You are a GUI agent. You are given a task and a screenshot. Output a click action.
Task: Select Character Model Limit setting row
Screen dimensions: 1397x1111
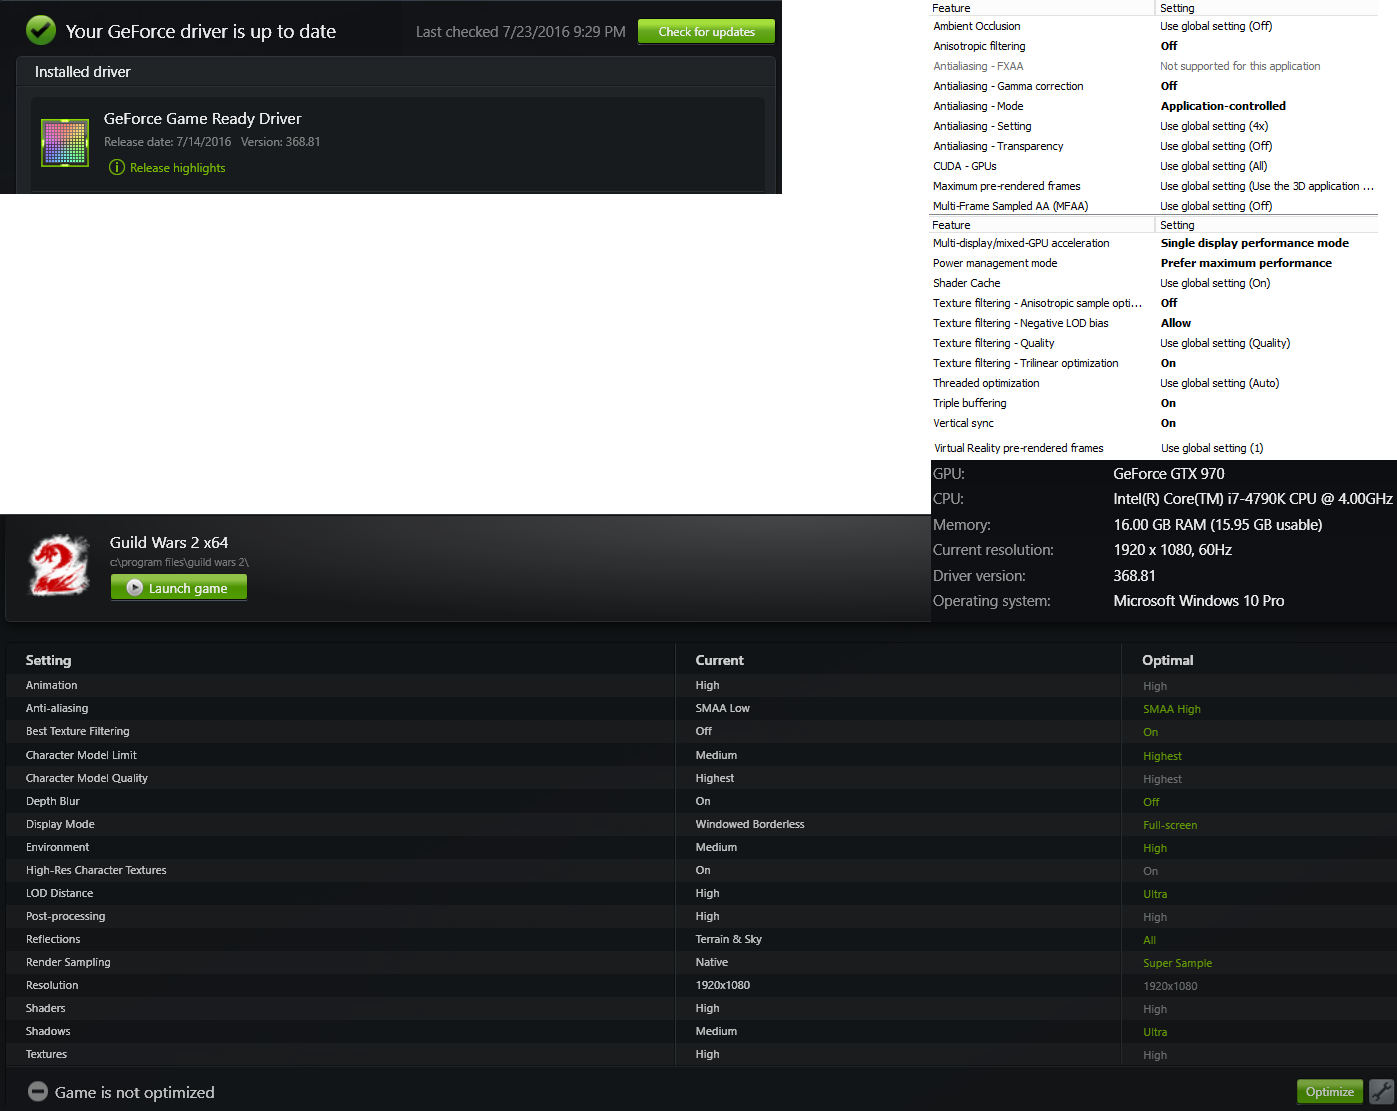(x=700, y=755)
